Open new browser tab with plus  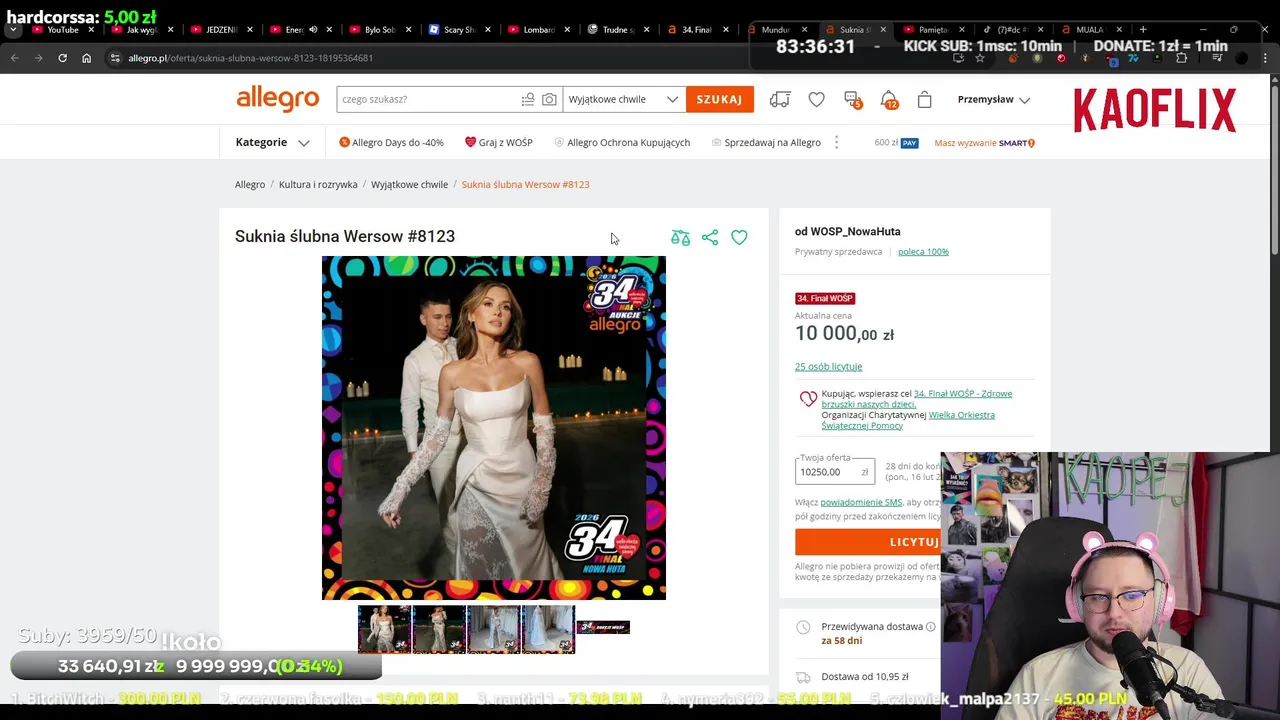point(1143,30)
